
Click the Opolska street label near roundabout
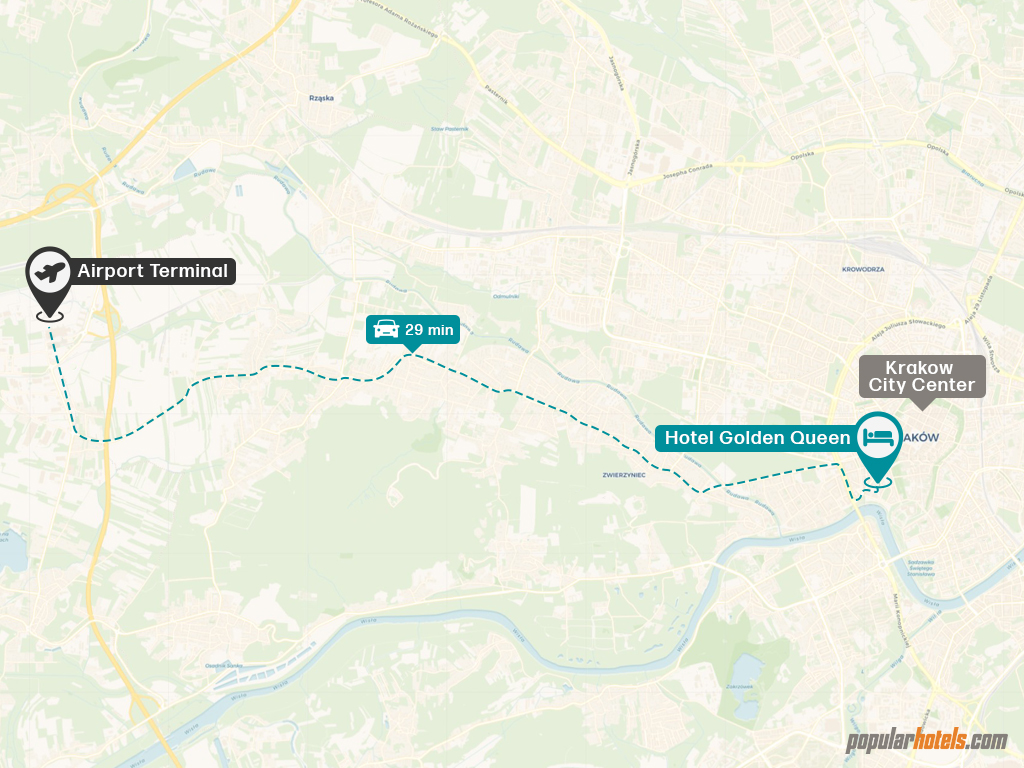802,156
